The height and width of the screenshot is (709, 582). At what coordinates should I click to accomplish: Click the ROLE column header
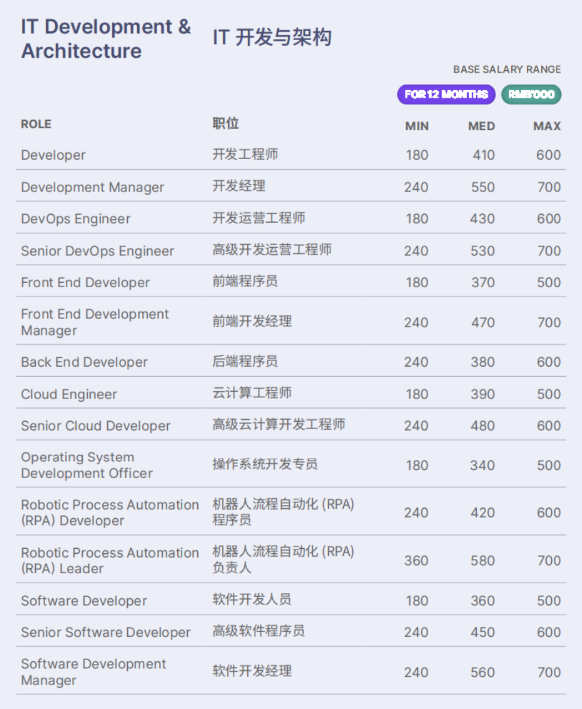coord(36,124)
